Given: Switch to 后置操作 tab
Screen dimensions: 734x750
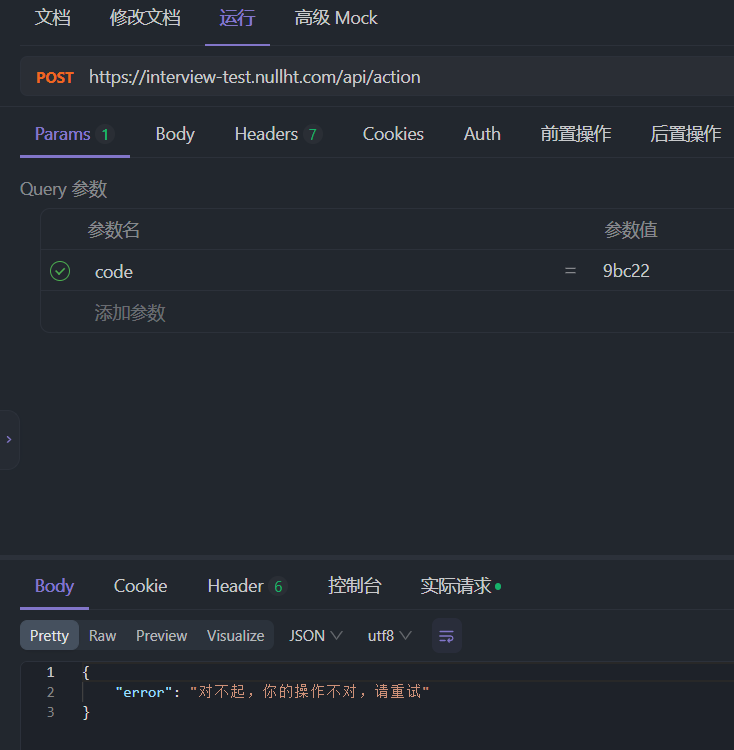Looking at the screenshot, I should 685,134.
